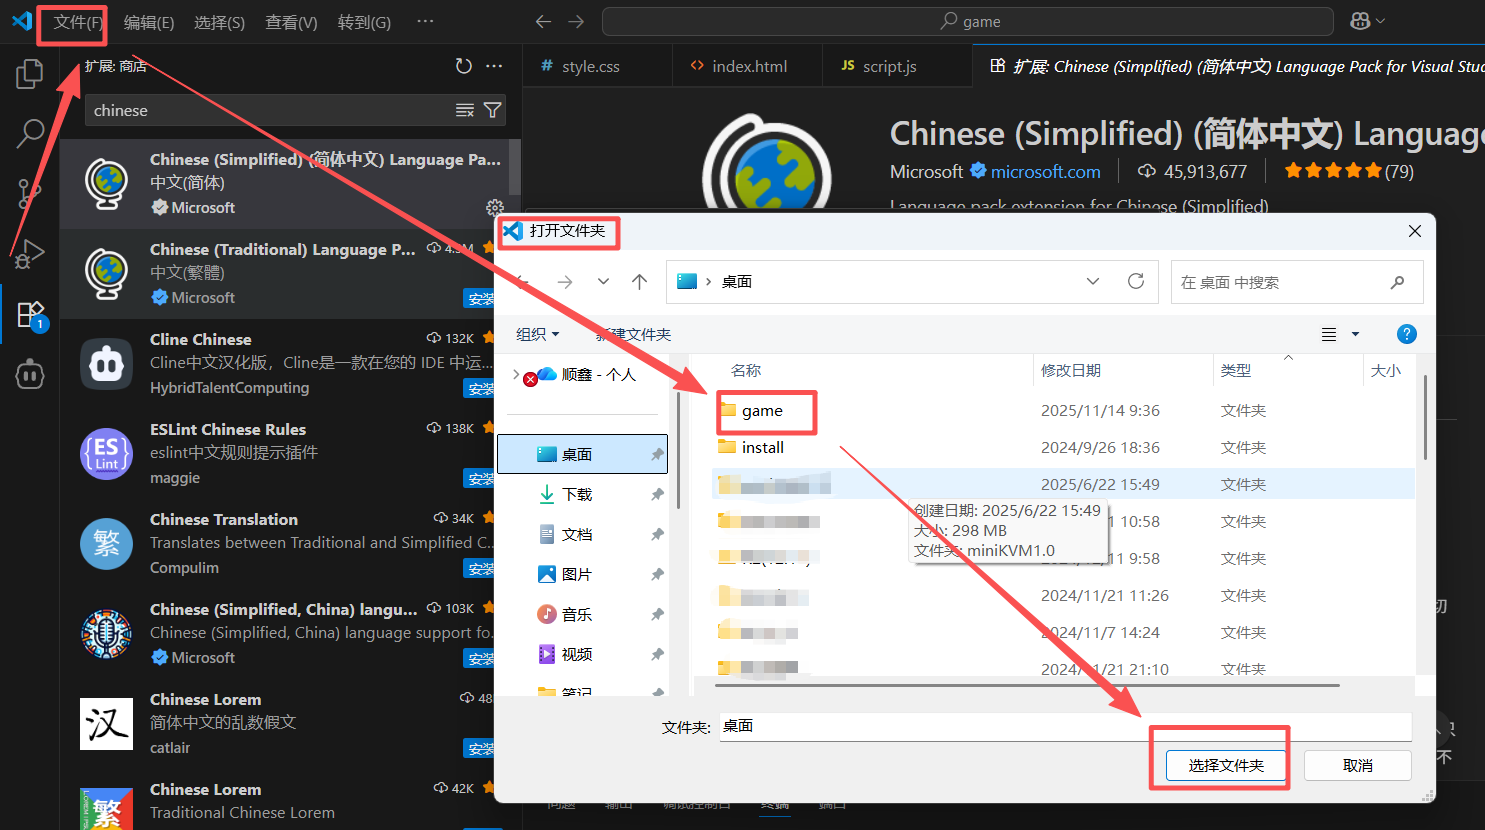This screenshot has height=830, width=1485.
Task: Expand address bar path history dropdown
Action: click(x=1092, y=282)
